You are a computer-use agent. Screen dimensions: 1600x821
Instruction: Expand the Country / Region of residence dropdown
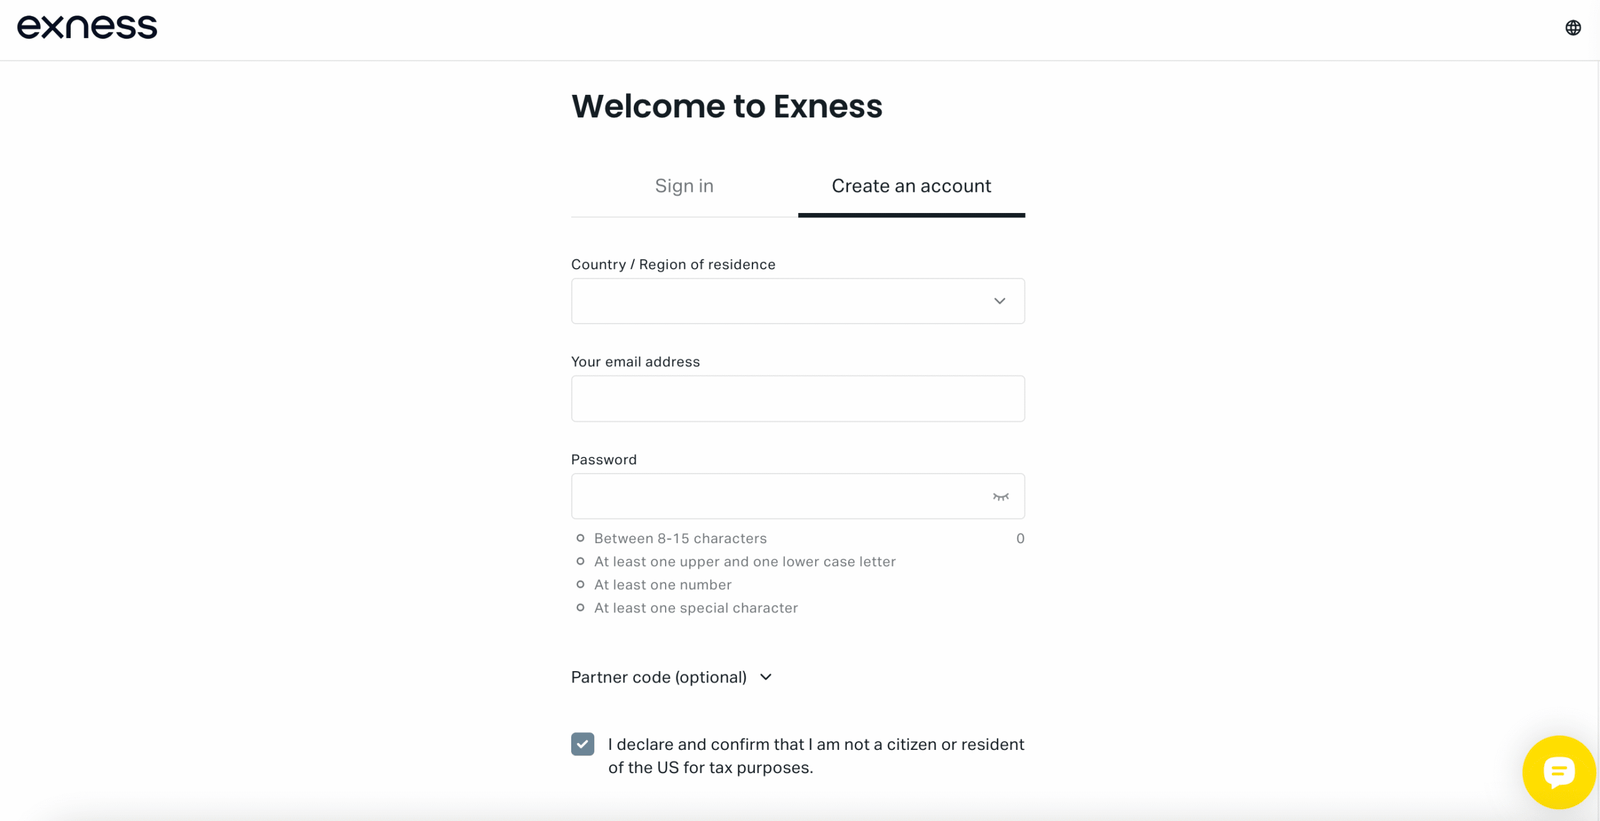coord(797,301)
